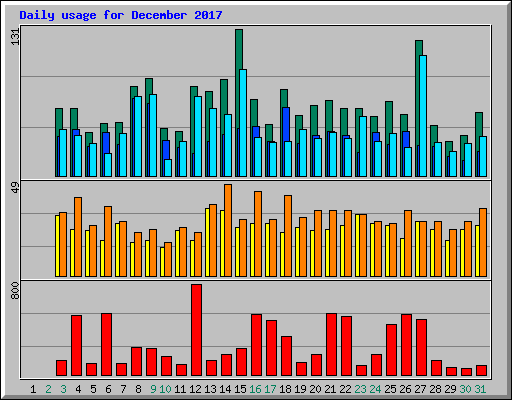Click day label 5 on the x-axis
The height and width of the screenshot is (400, 512).
[93, 389]
